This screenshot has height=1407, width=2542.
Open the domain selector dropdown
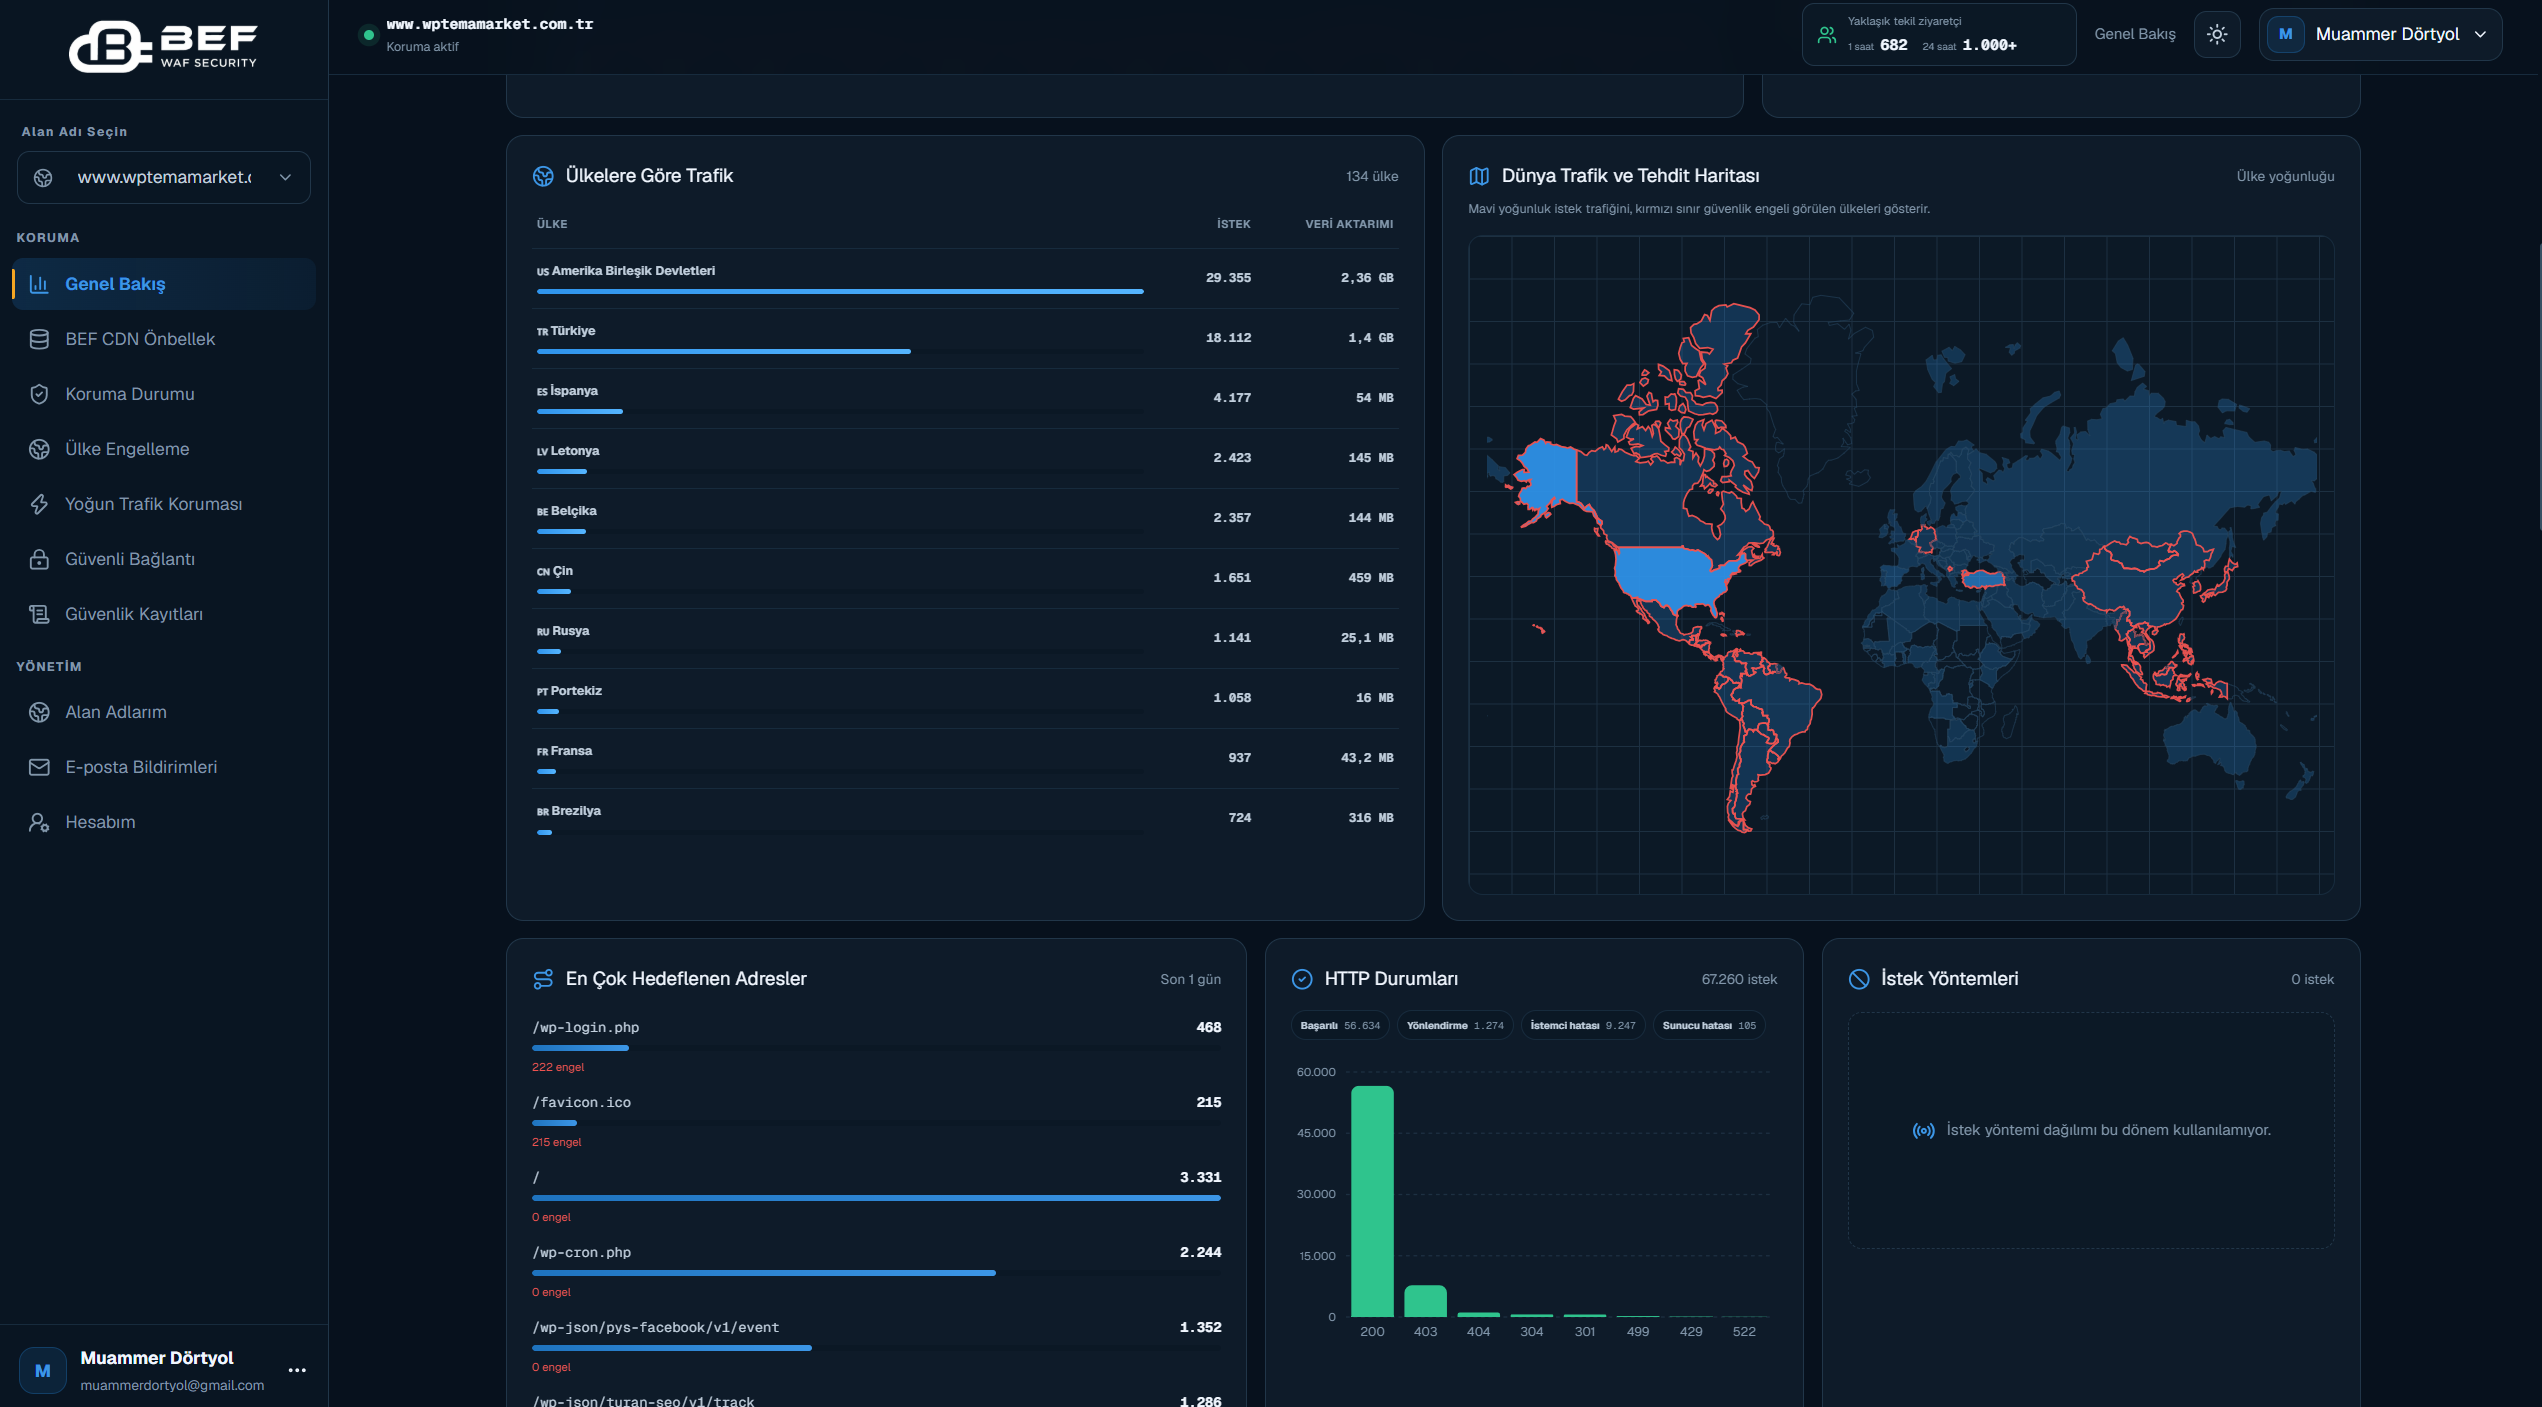164,178
